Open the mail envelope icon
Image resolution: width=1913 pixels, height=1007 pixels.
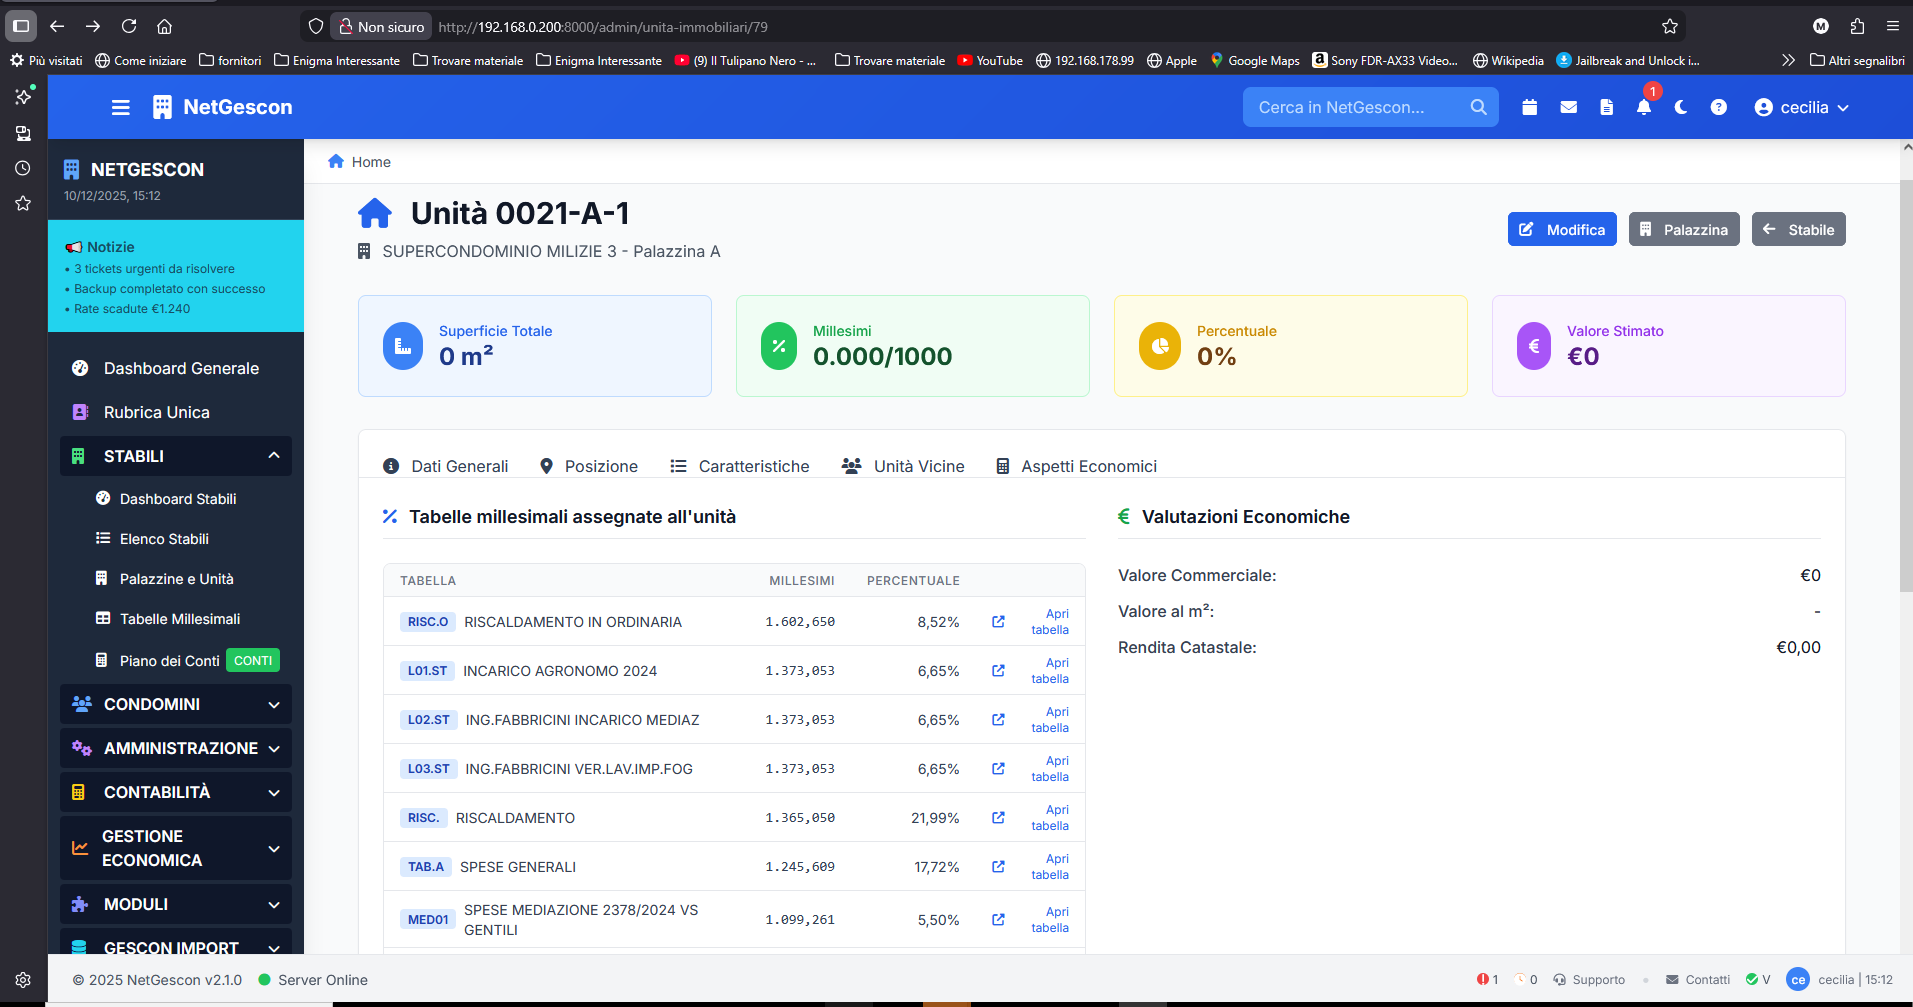(1568, 107)
